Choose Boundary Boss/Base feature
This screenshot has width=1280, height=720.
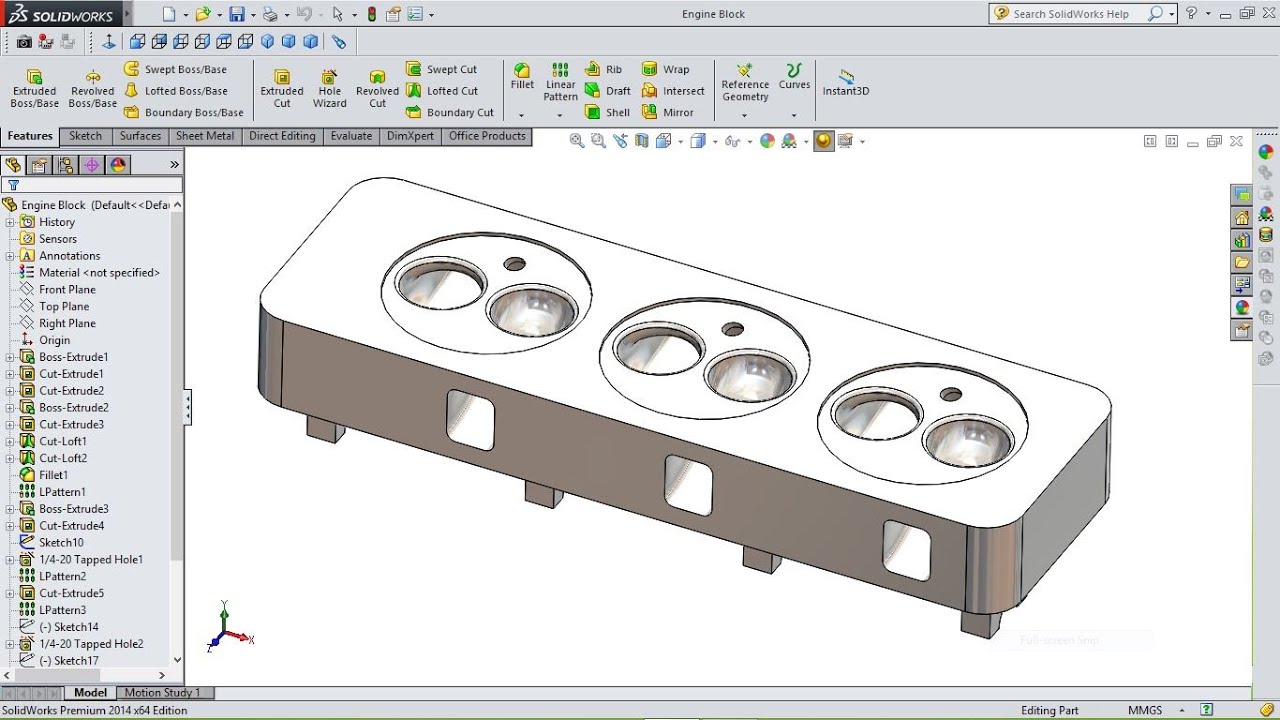[x=183, y=112]
